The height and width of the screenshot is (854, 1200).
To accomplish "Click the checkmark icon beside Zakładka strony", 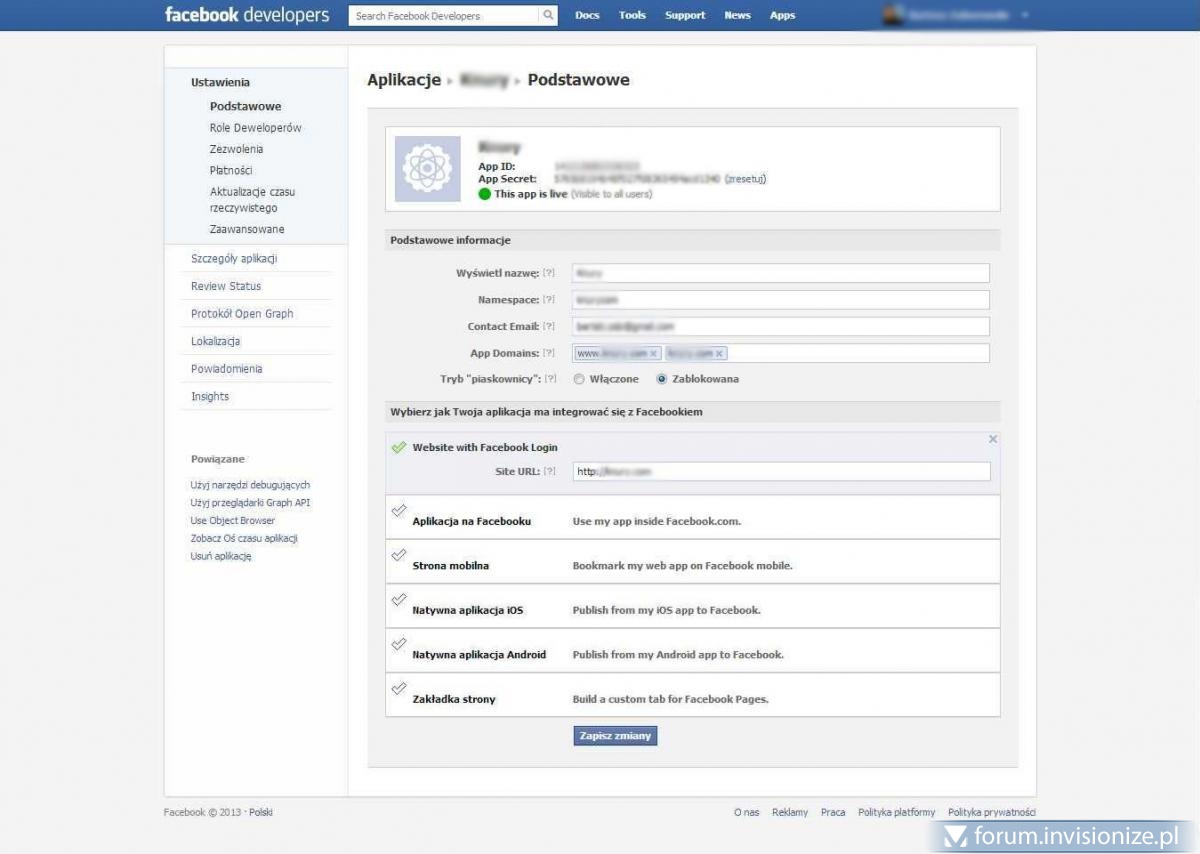I will click(399, 688).
